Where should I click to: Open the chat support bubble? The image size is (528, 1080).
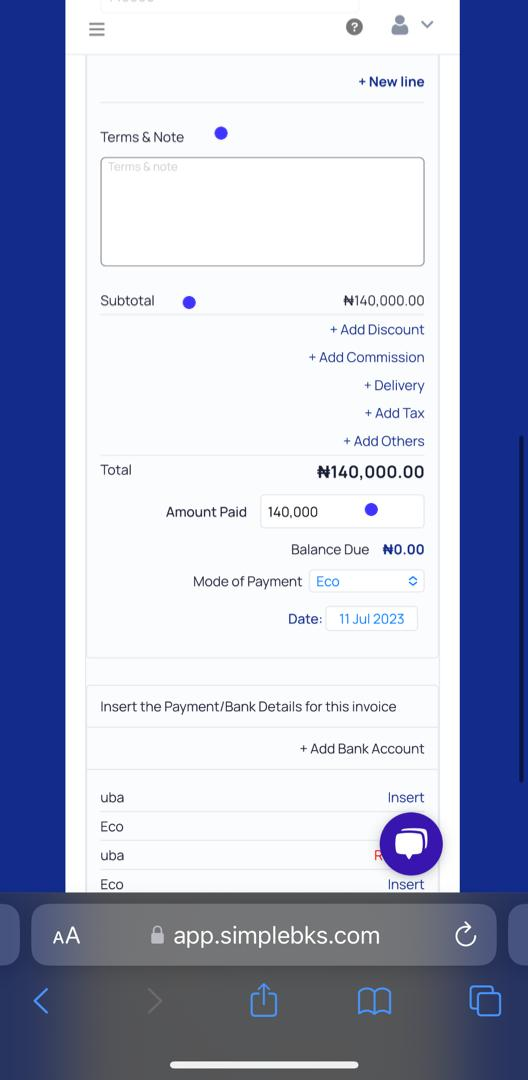(411, 844)
